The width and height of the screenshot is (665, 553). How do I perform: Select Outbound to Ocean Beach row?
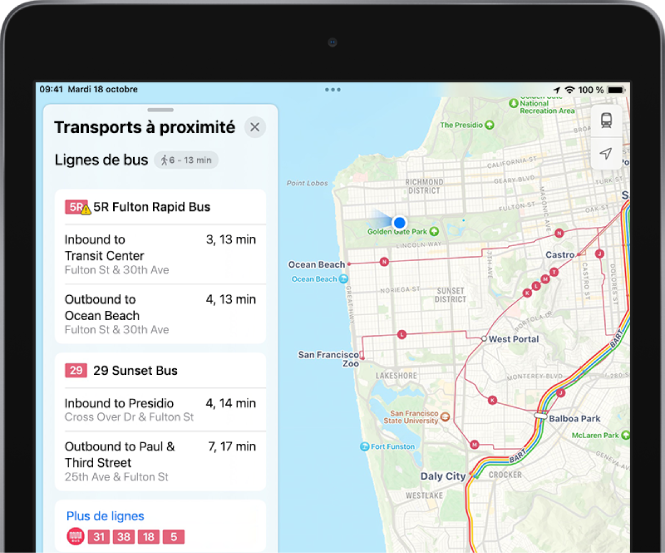coord(160,314)
